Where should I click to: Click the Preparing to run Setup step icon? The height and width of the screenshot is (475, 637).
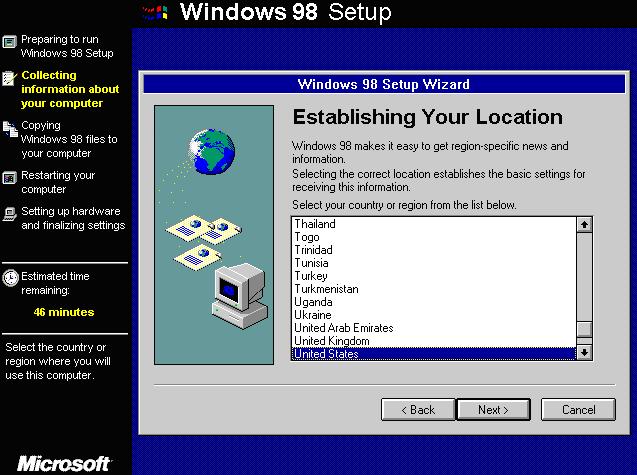point(10,41)
